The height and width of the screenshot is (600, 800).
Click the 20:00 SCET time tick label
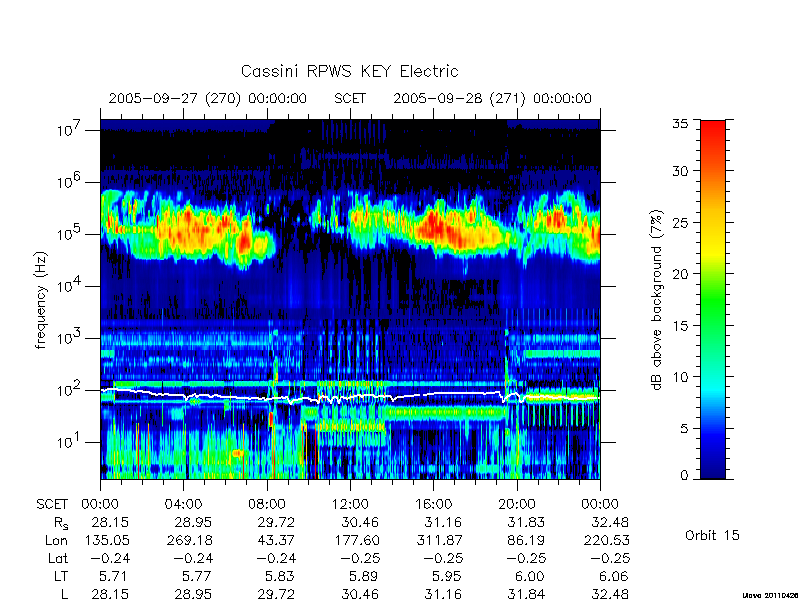[516, 504]
